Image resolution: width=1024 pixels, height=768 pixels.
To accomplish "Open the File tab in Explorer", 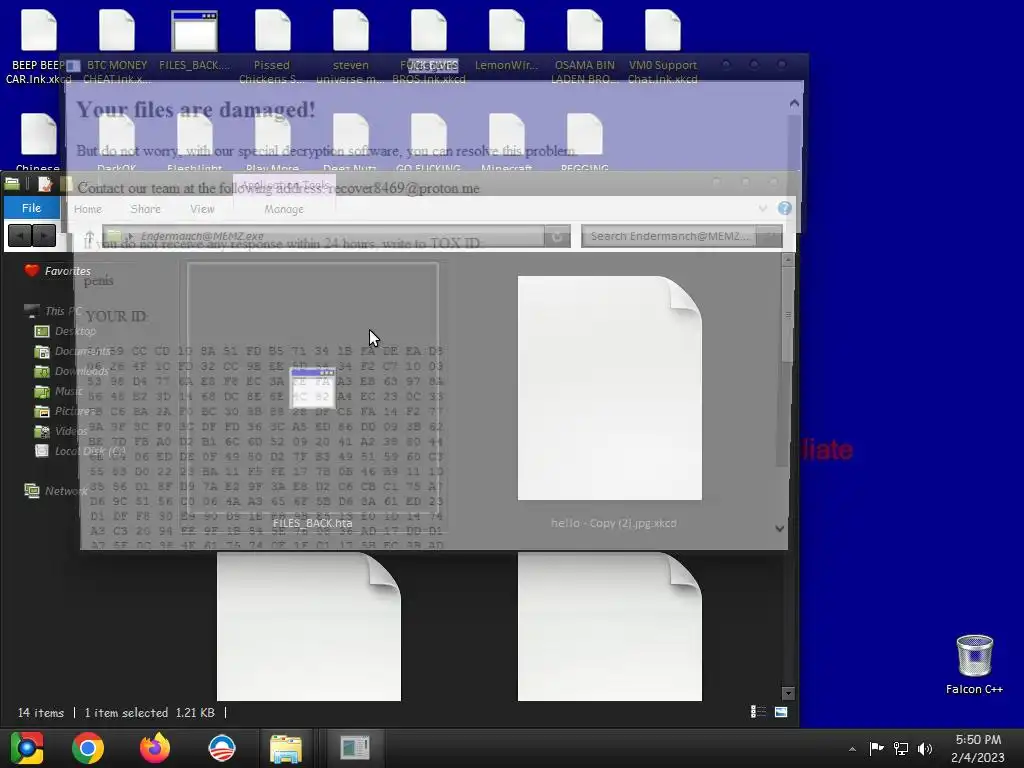I will (31, 208).
